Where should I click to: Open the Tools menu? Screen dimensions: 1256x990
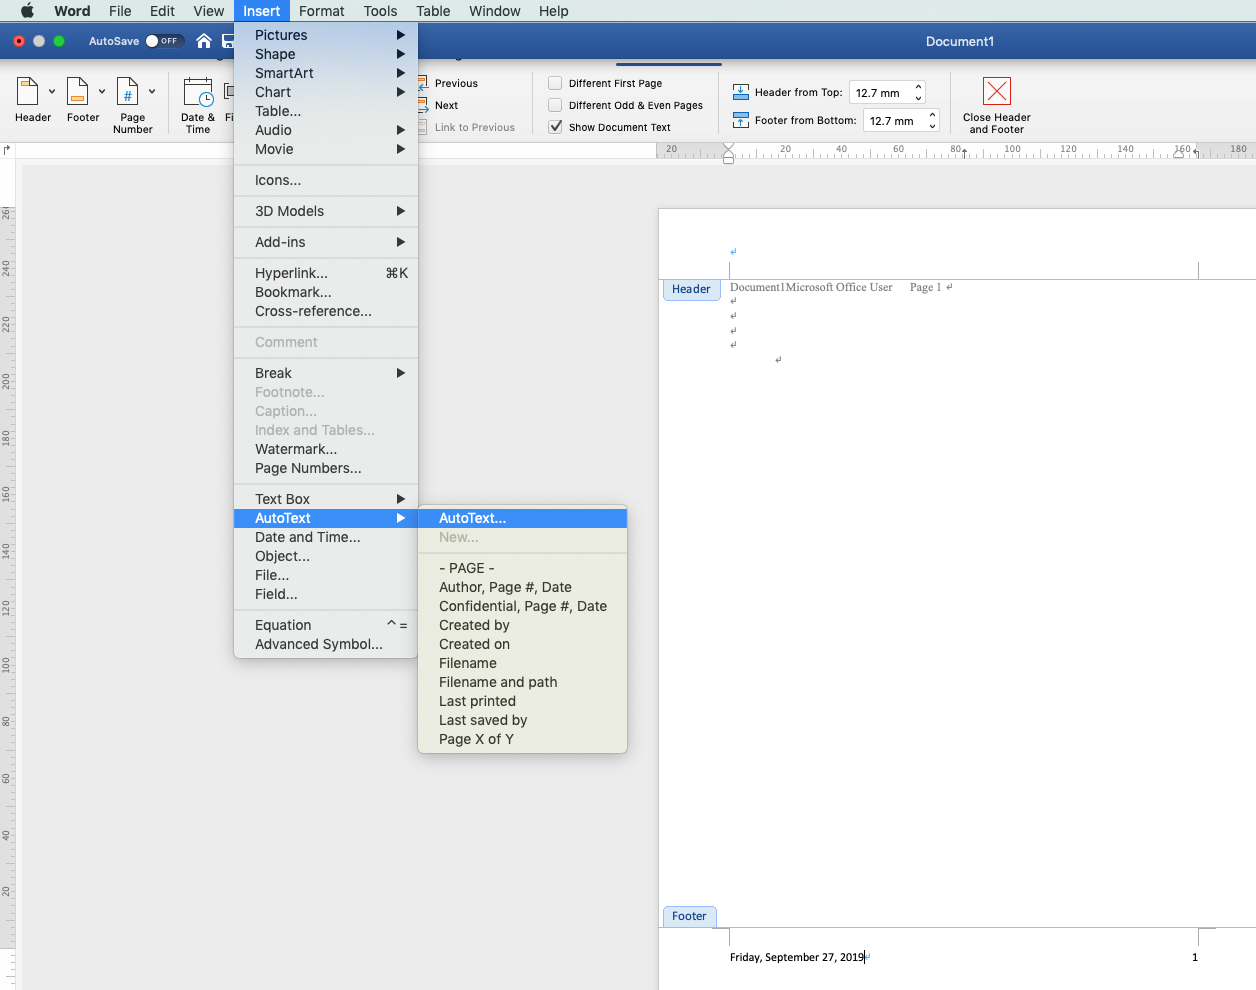pyautogui.click(x=380, y=11)
